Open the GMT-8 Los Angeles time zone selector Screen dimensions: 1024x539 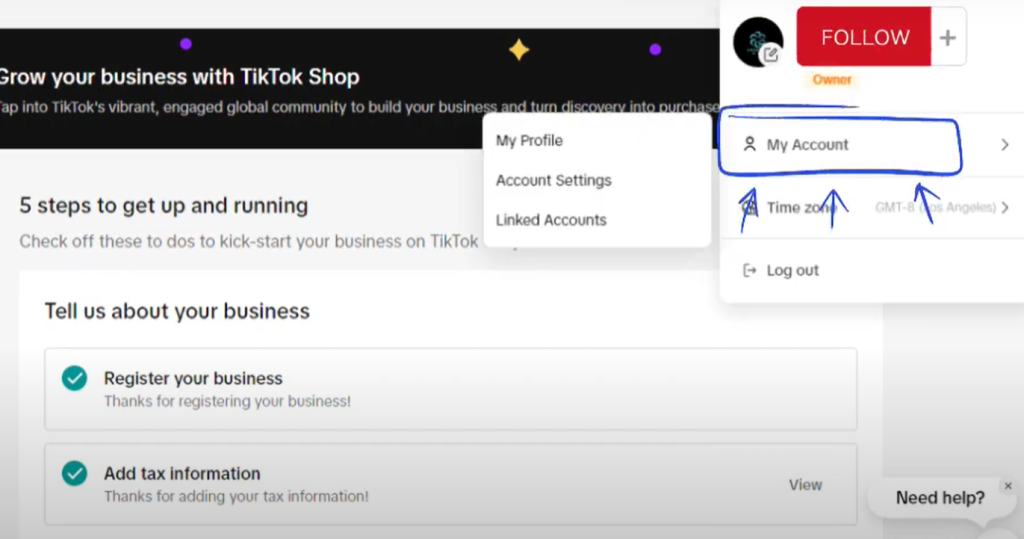coord(935,208)
